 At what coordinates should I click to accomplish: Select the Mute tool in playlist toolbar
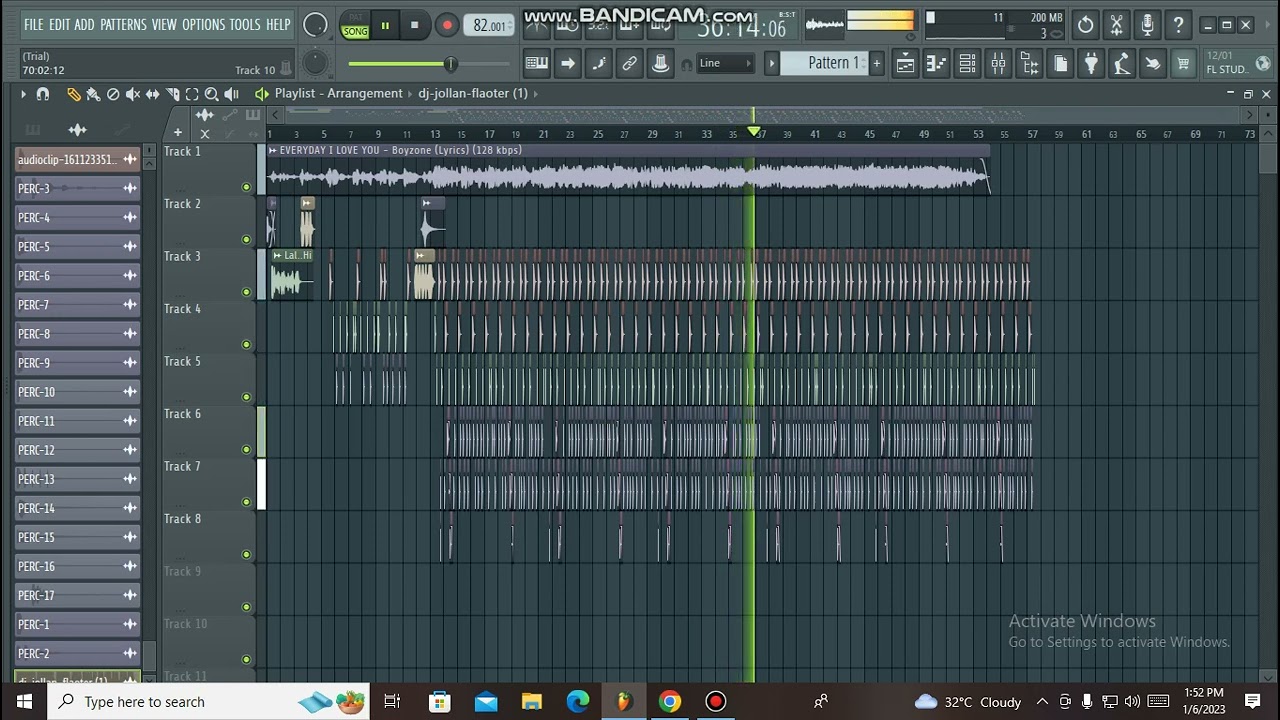133,94
